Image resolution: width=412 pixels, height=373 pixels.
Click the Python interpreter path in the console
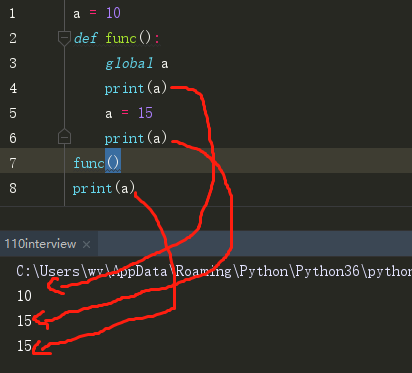tap(214, 272)
